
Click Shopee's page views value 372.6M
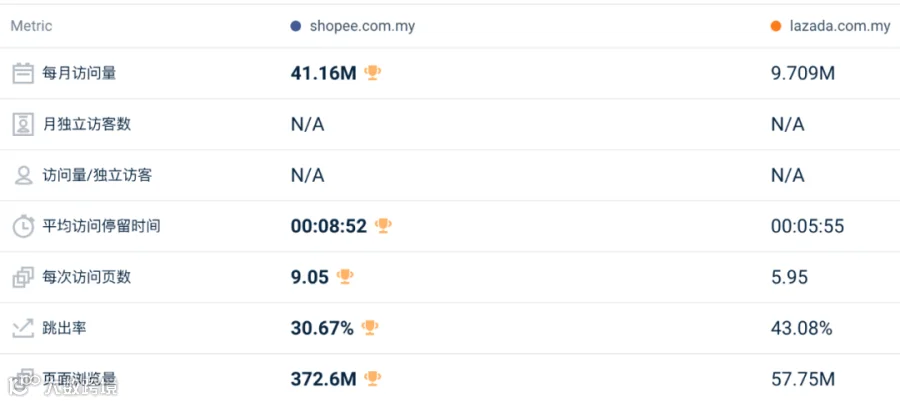pyautogui.click(x=324, y=379)
